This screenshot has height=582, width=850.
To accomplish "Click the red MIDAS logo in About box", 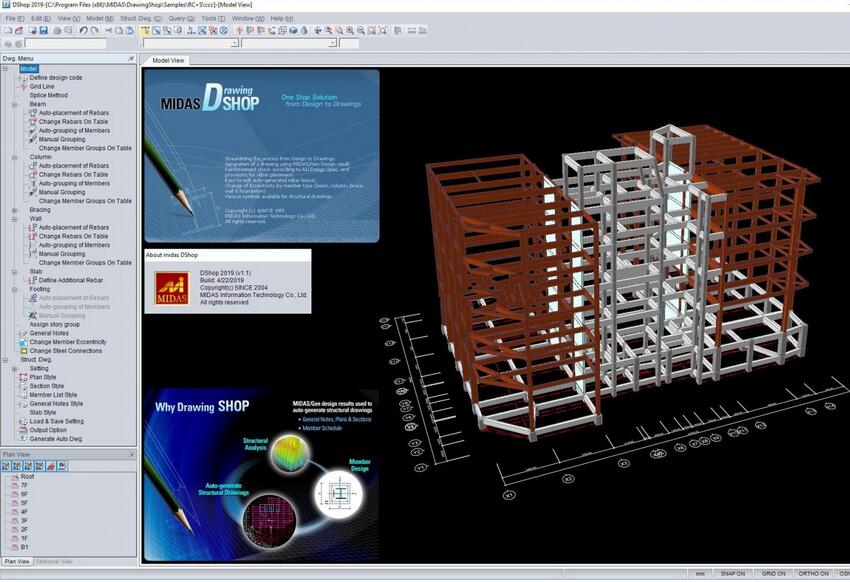I will [x=172, y=288].
